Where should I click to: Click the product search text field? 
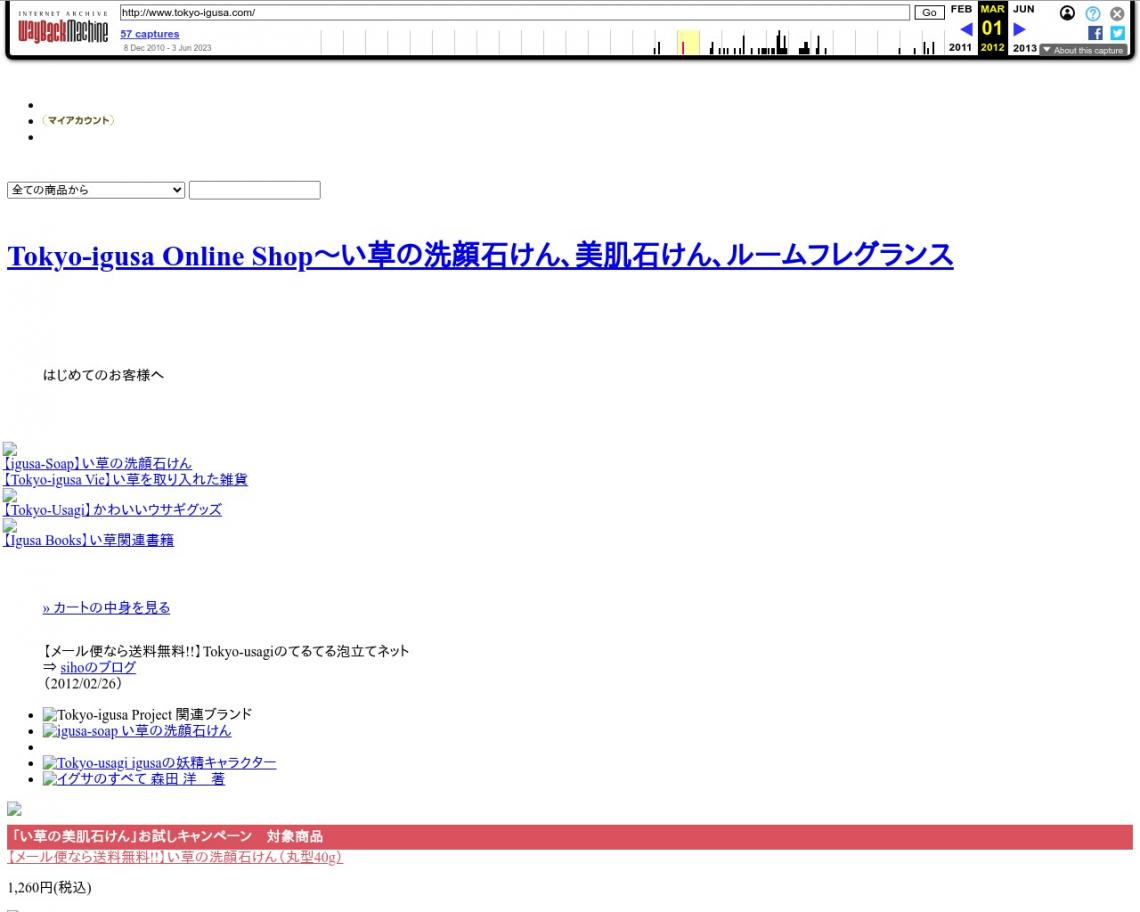(254, 190)
